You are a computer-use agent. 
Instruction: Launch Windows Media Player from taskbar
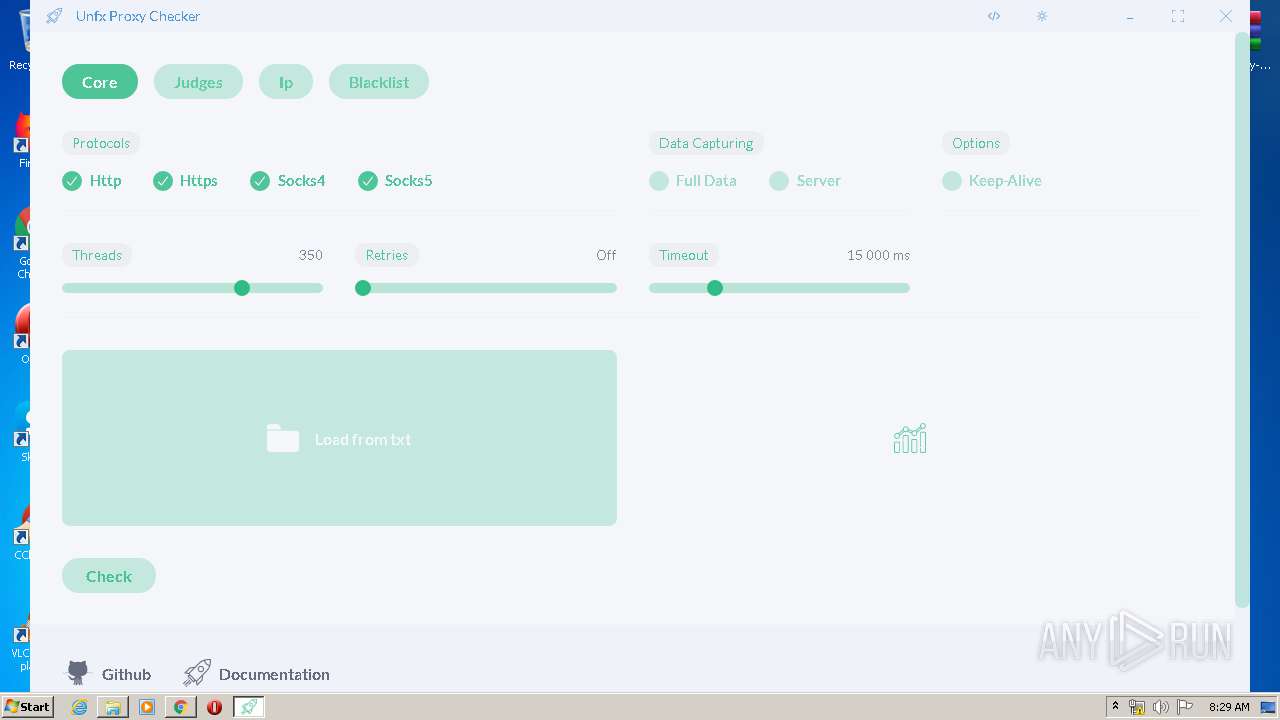click(x=147, y=707)
